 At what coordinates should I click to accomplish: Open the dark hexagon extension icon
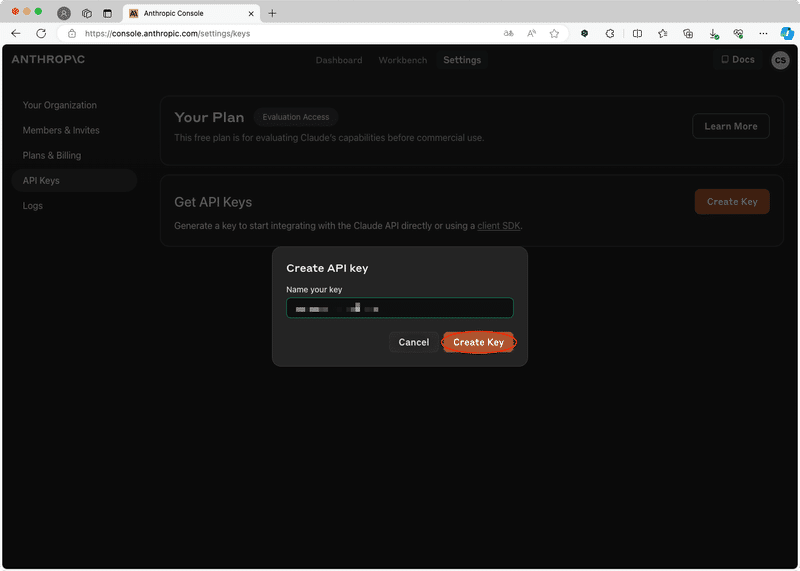tap(585, 34)
